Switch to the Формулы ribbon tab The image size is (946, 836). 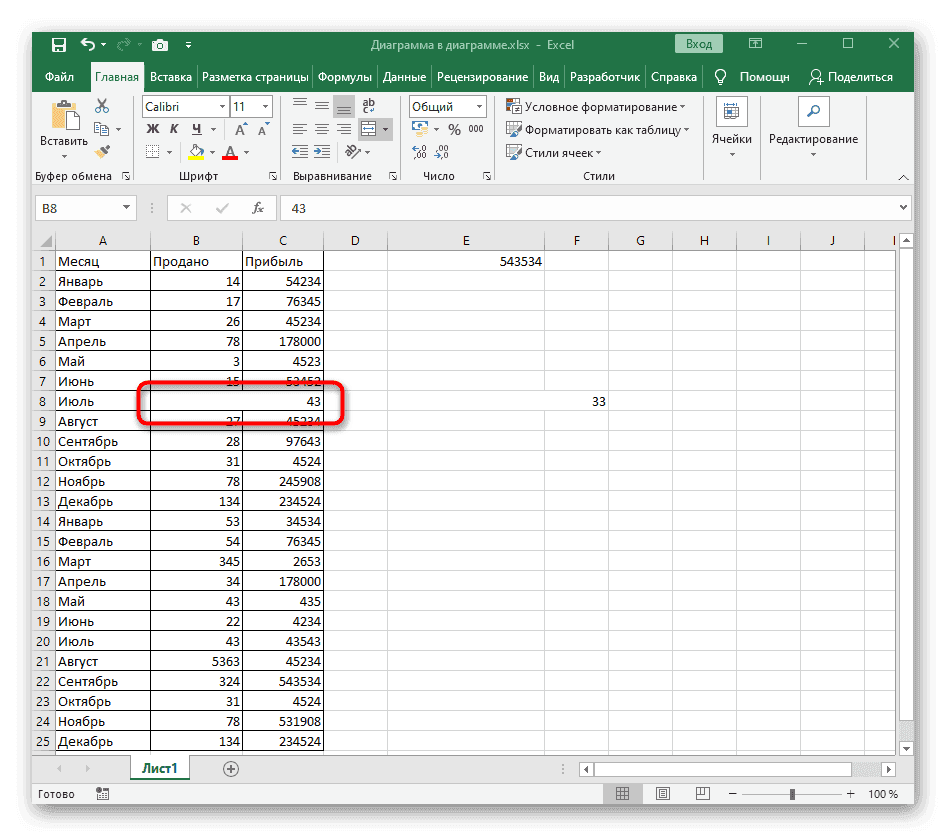click(x=345, y=77)
